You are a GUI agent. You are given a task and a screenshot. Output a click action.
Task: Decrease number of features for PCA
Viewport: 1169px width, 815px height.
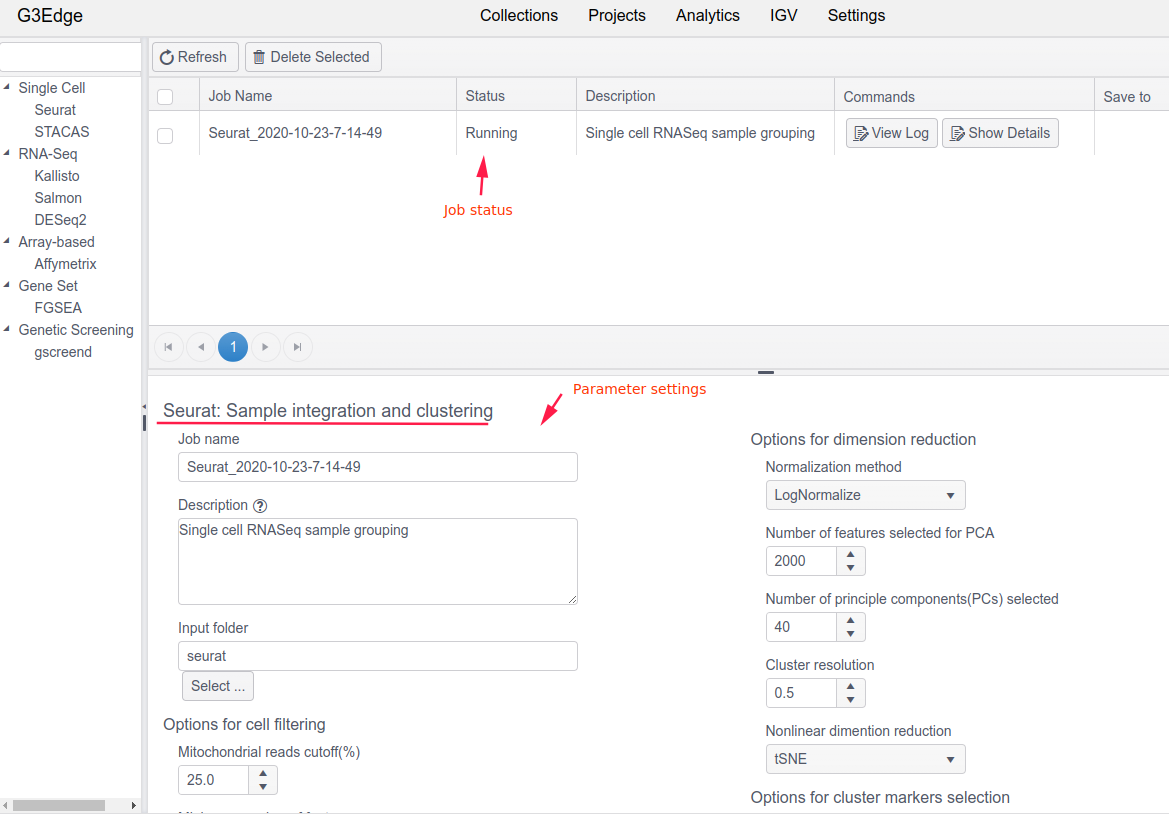[851, 568]
